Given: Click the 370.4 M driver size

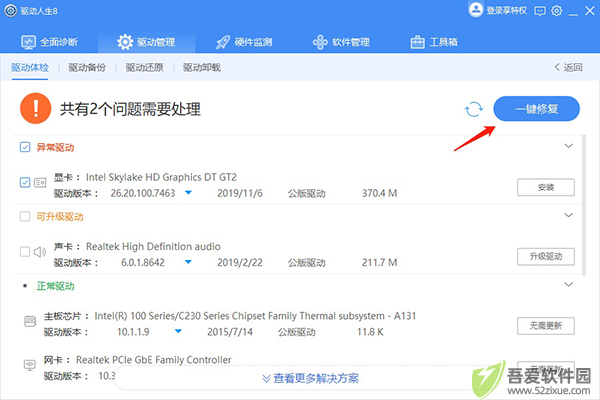Looking at the screenshot, I should click(380, 193).
